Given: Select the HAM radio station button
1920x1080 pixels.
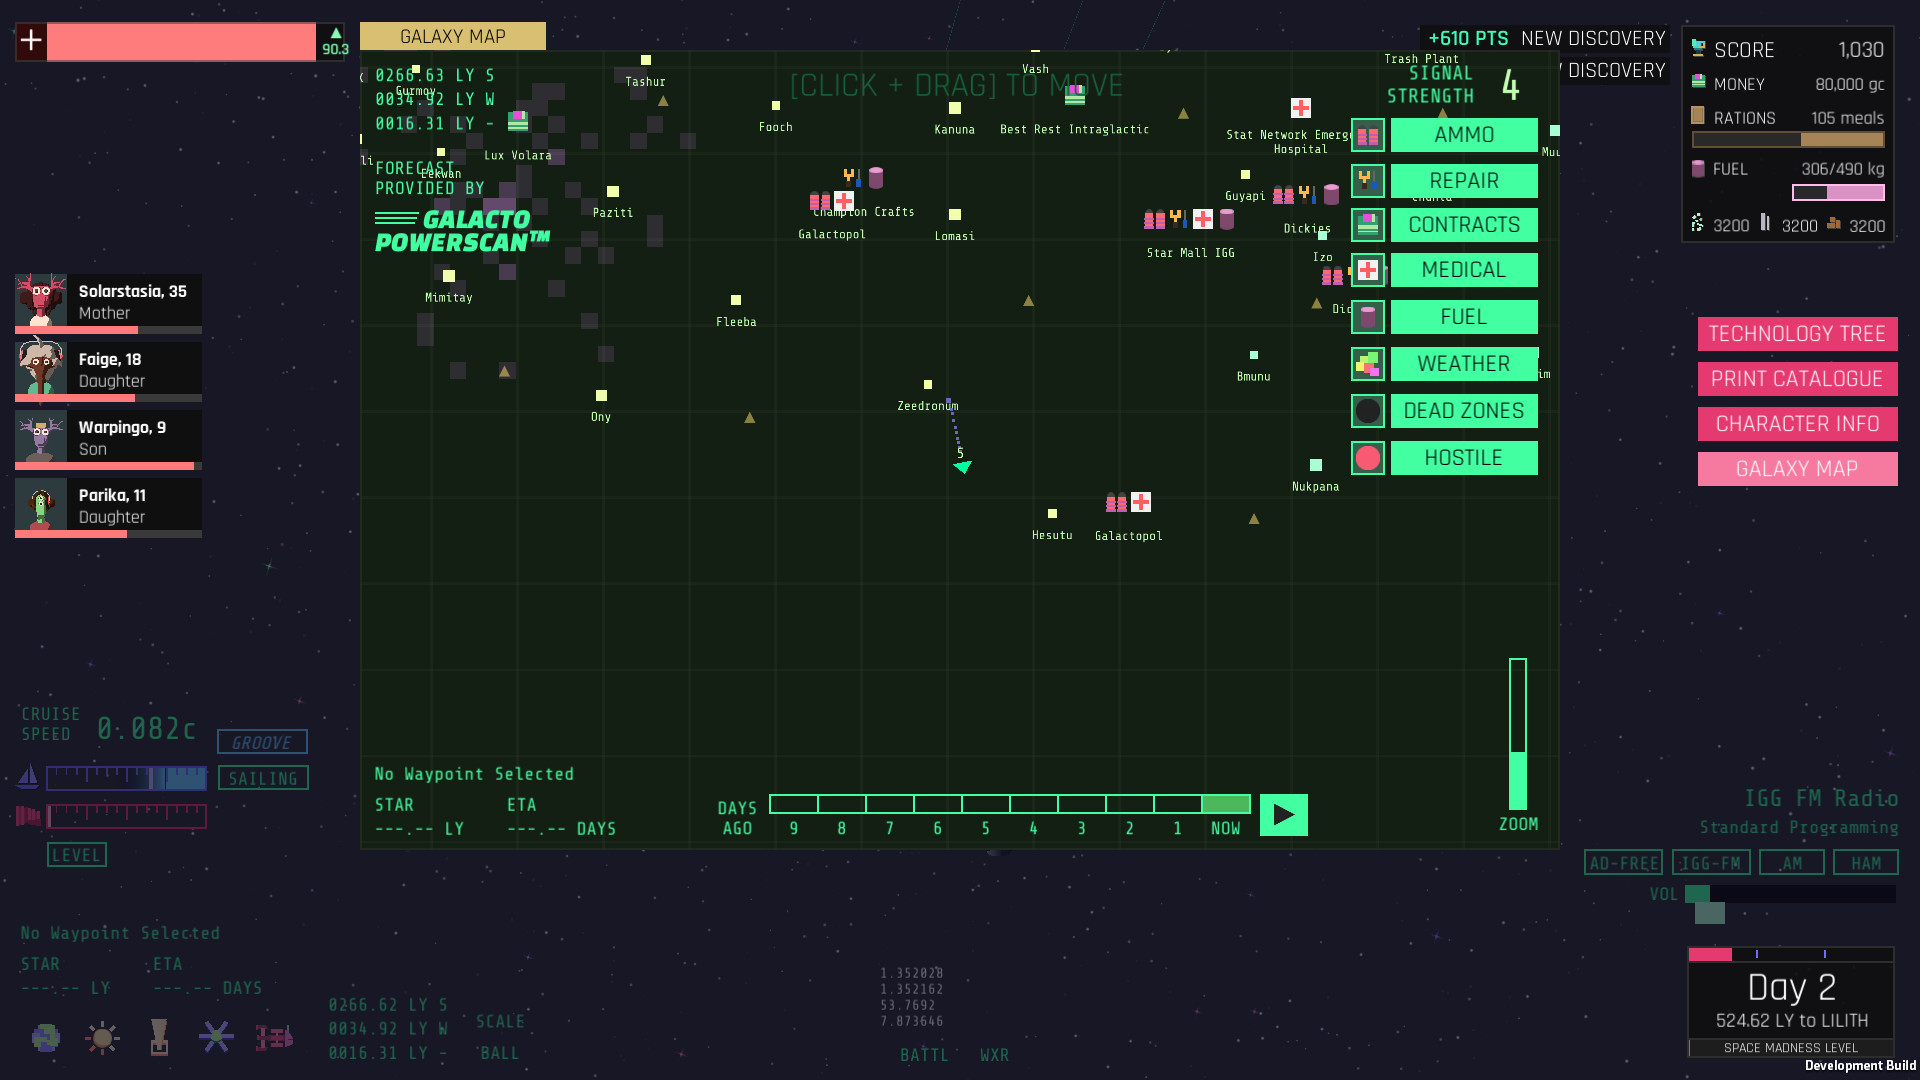Looking at the screenshot, I should pos(1864,863).
